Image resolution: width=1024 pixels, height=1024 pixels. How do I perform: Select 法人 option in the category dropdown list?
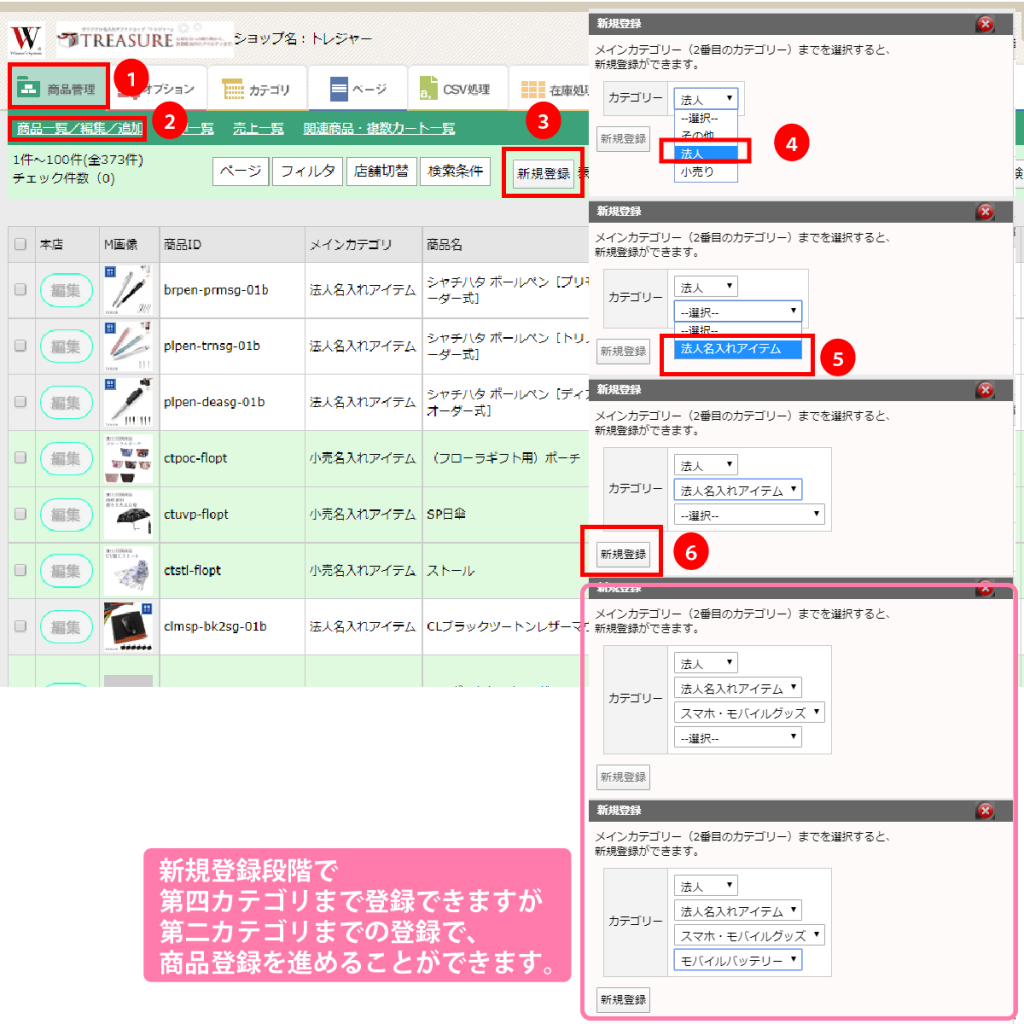pos(697,153)
